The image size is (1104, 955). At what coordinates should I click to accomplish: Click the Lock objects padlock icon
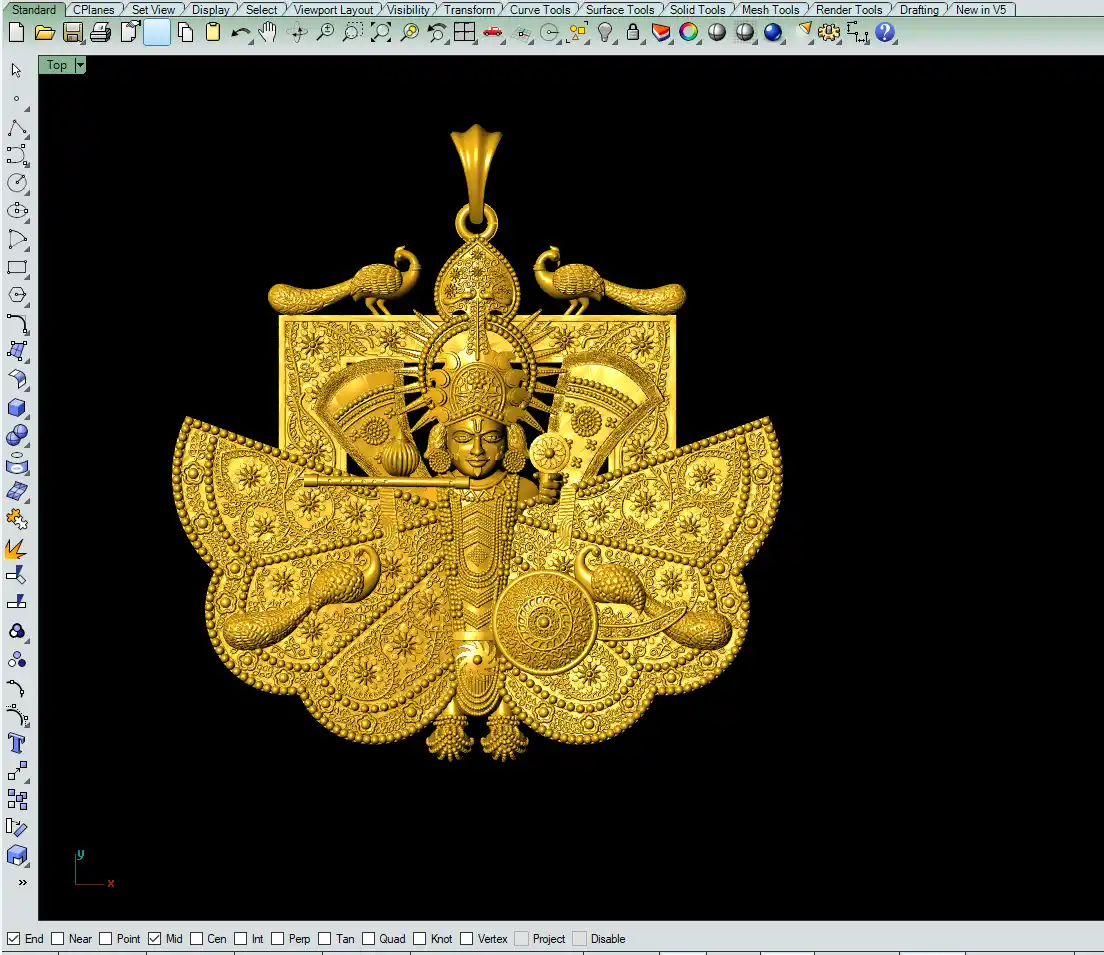[632, 32]
